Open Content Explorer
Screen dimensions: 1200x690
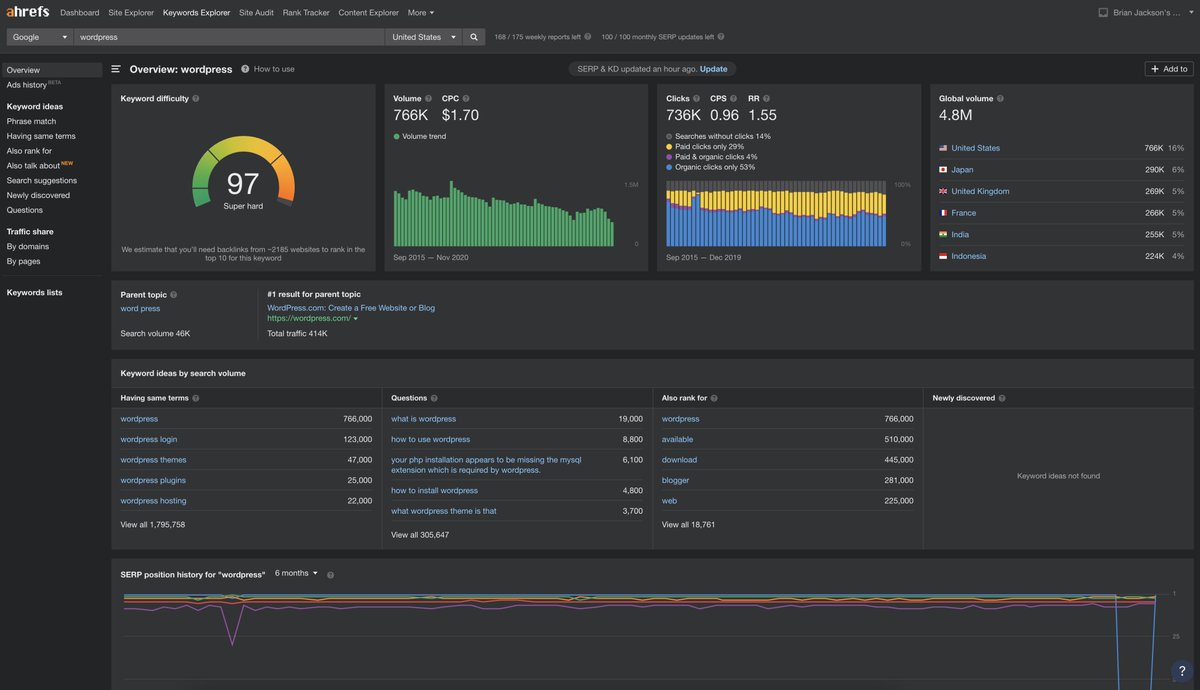click(x=369, y=13)
